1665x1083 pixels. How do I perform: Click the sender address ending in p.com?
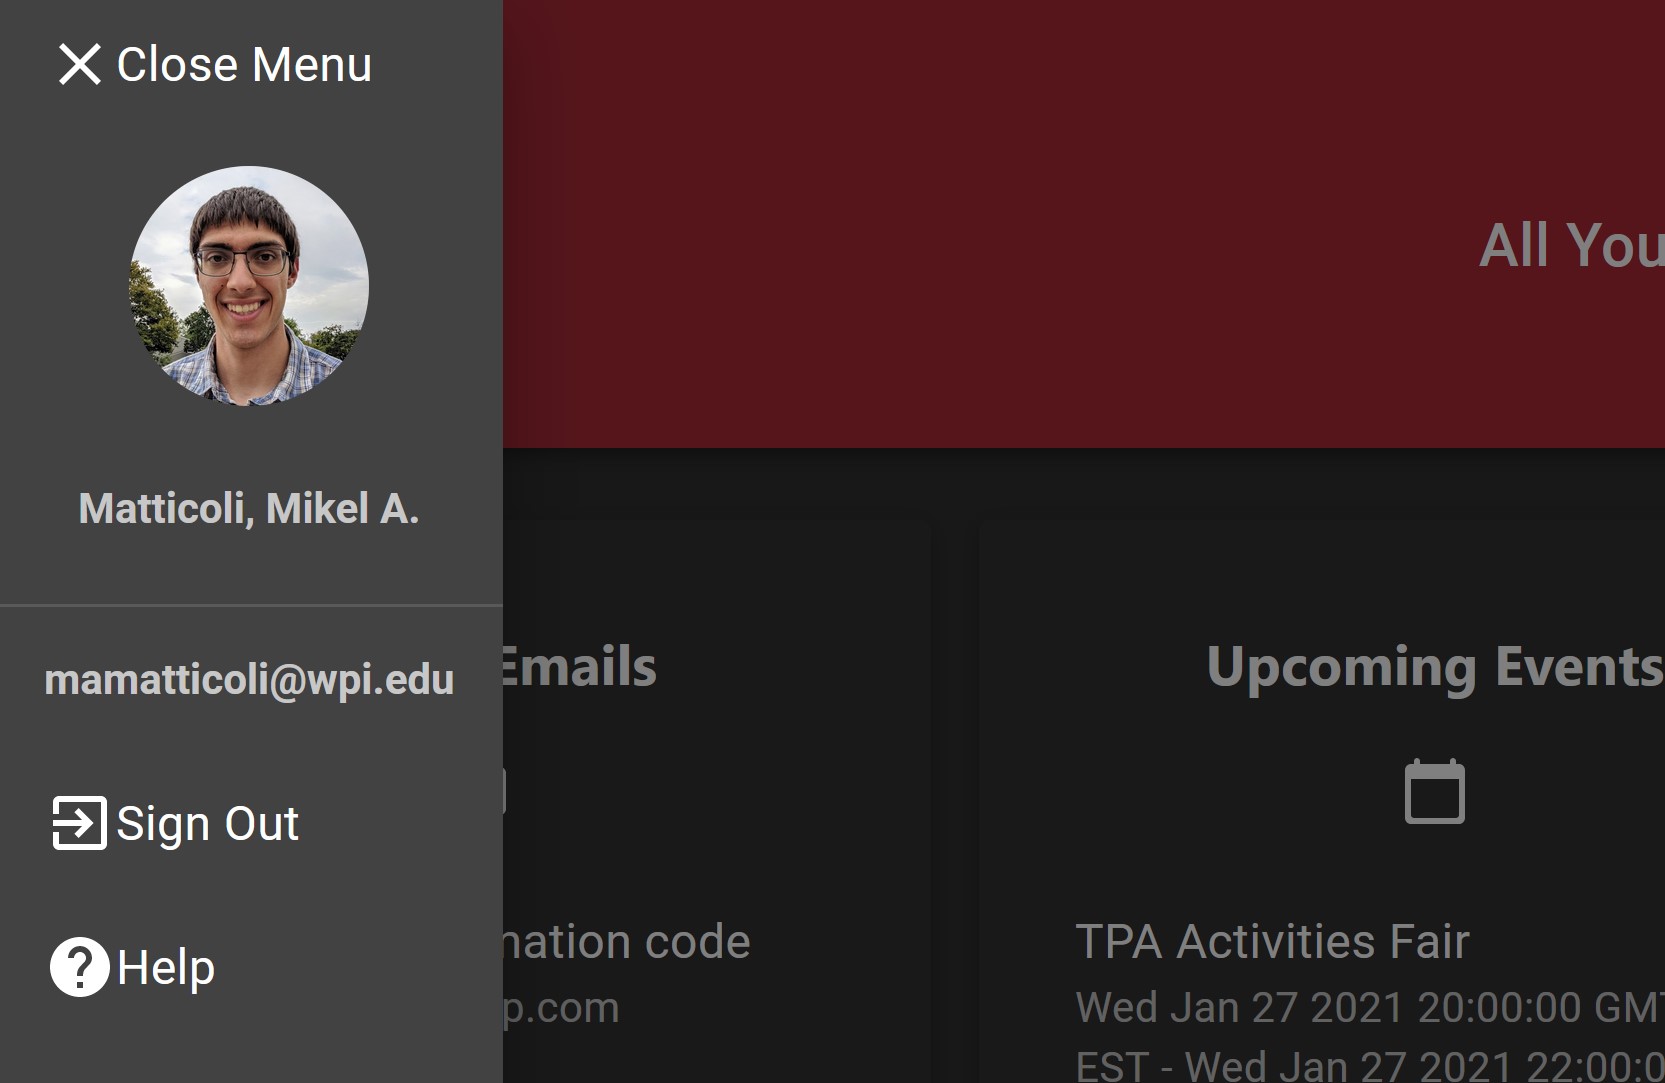tap(561, 1008)
